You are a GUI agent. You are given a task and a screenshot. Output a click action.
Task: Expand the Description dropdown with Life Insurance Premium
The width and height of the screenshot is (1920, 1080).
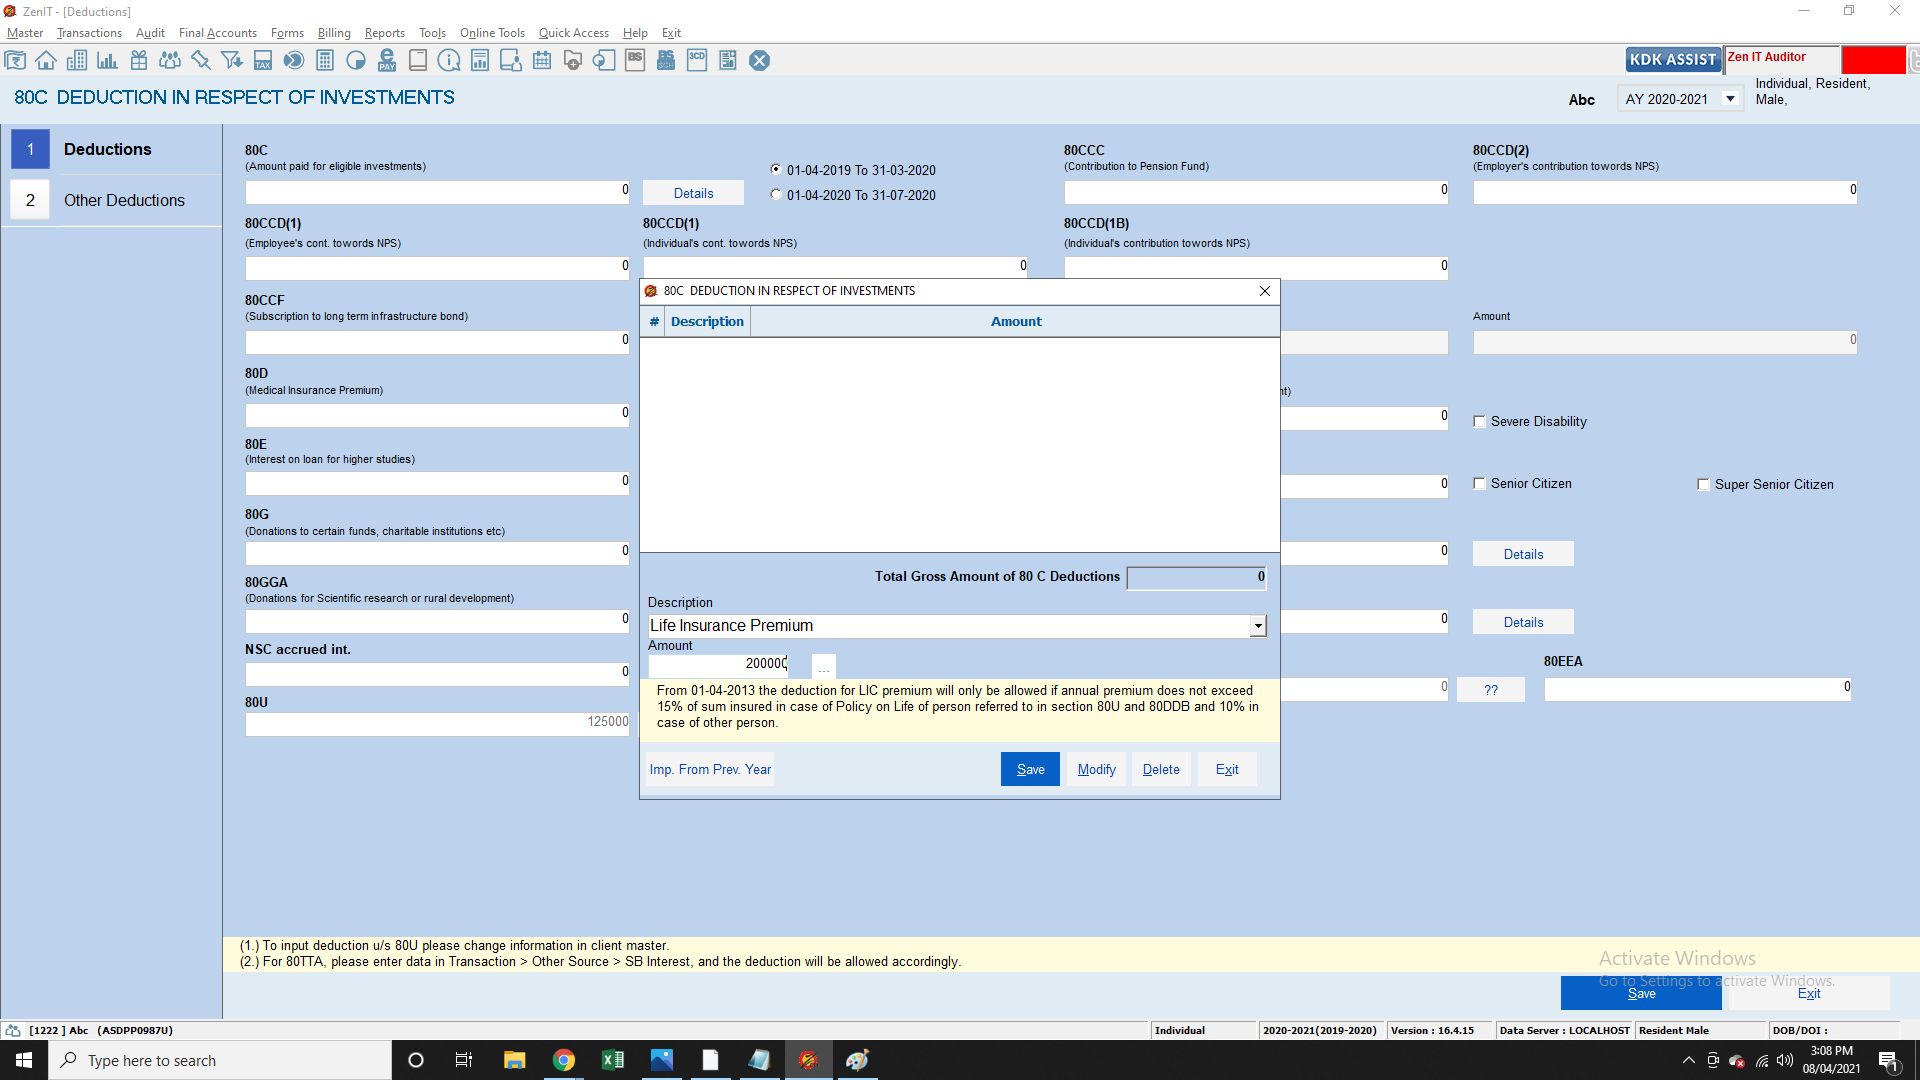1258,626
